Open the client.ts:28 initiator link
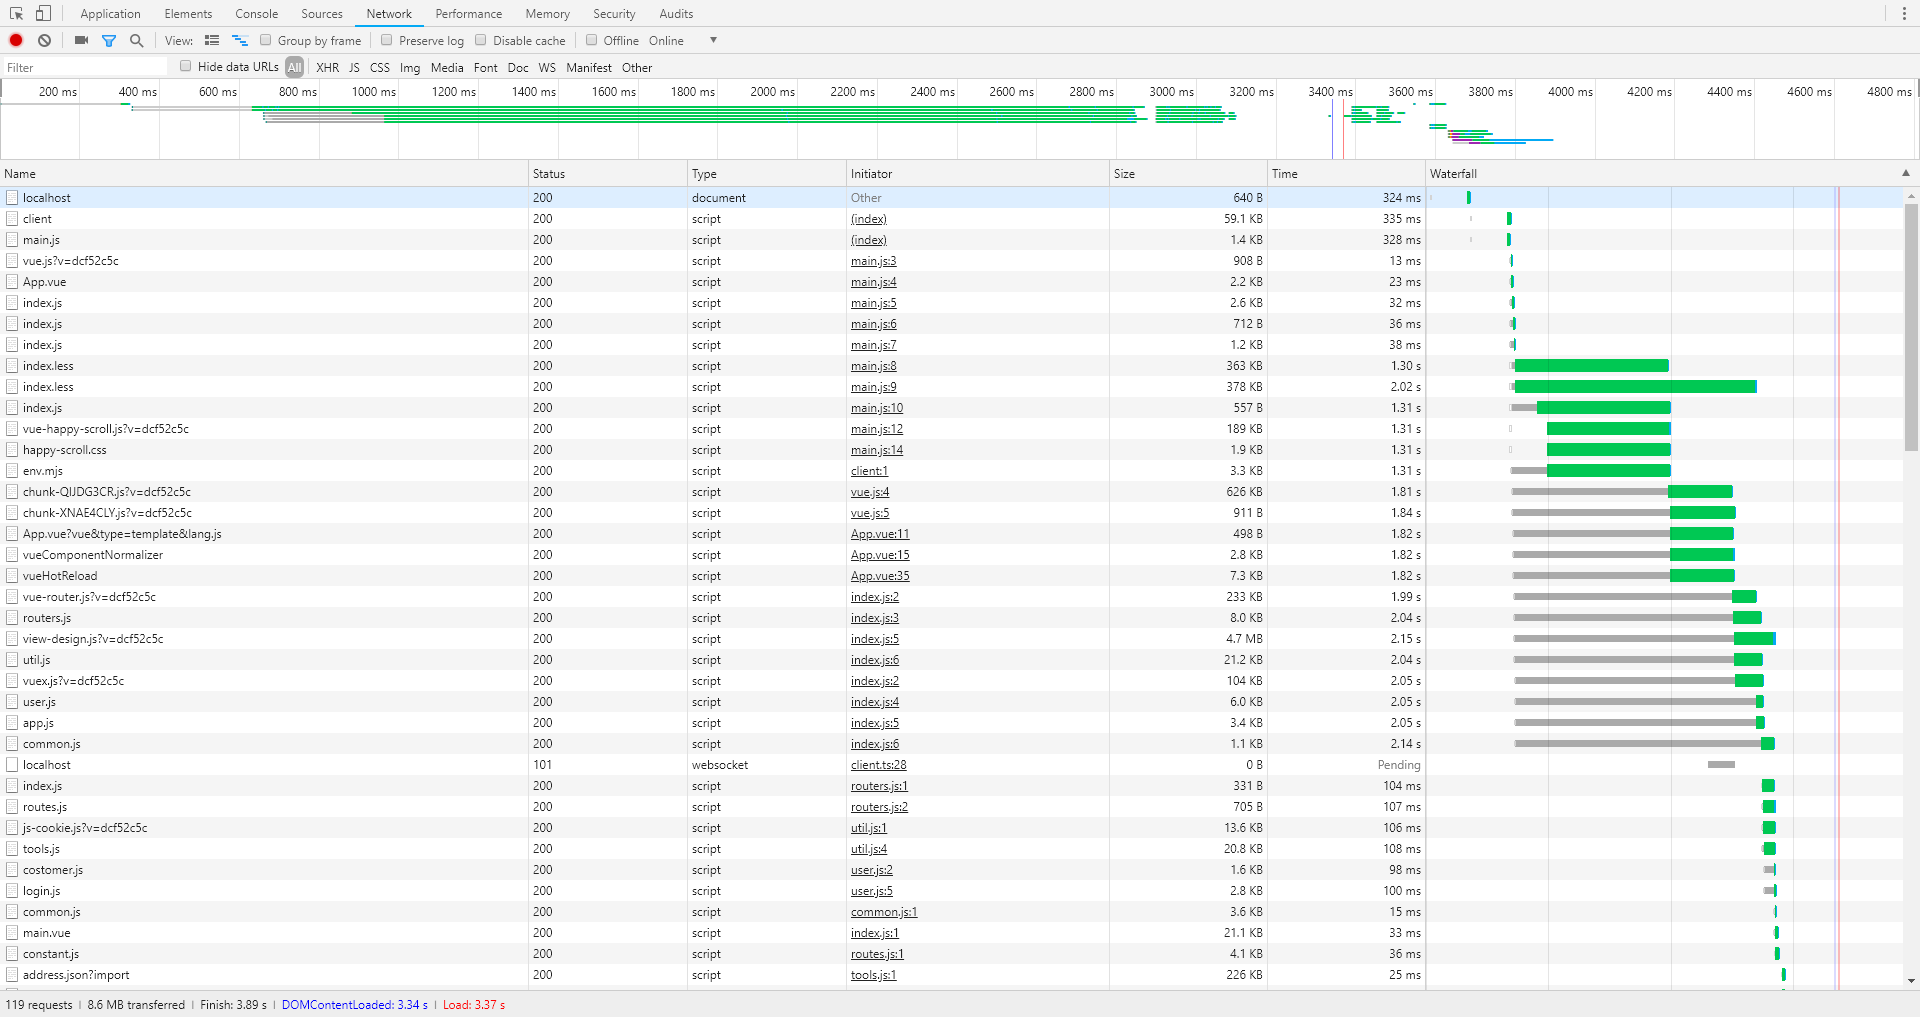This screenshot has width=1920, height=1017. pos(879,765)
